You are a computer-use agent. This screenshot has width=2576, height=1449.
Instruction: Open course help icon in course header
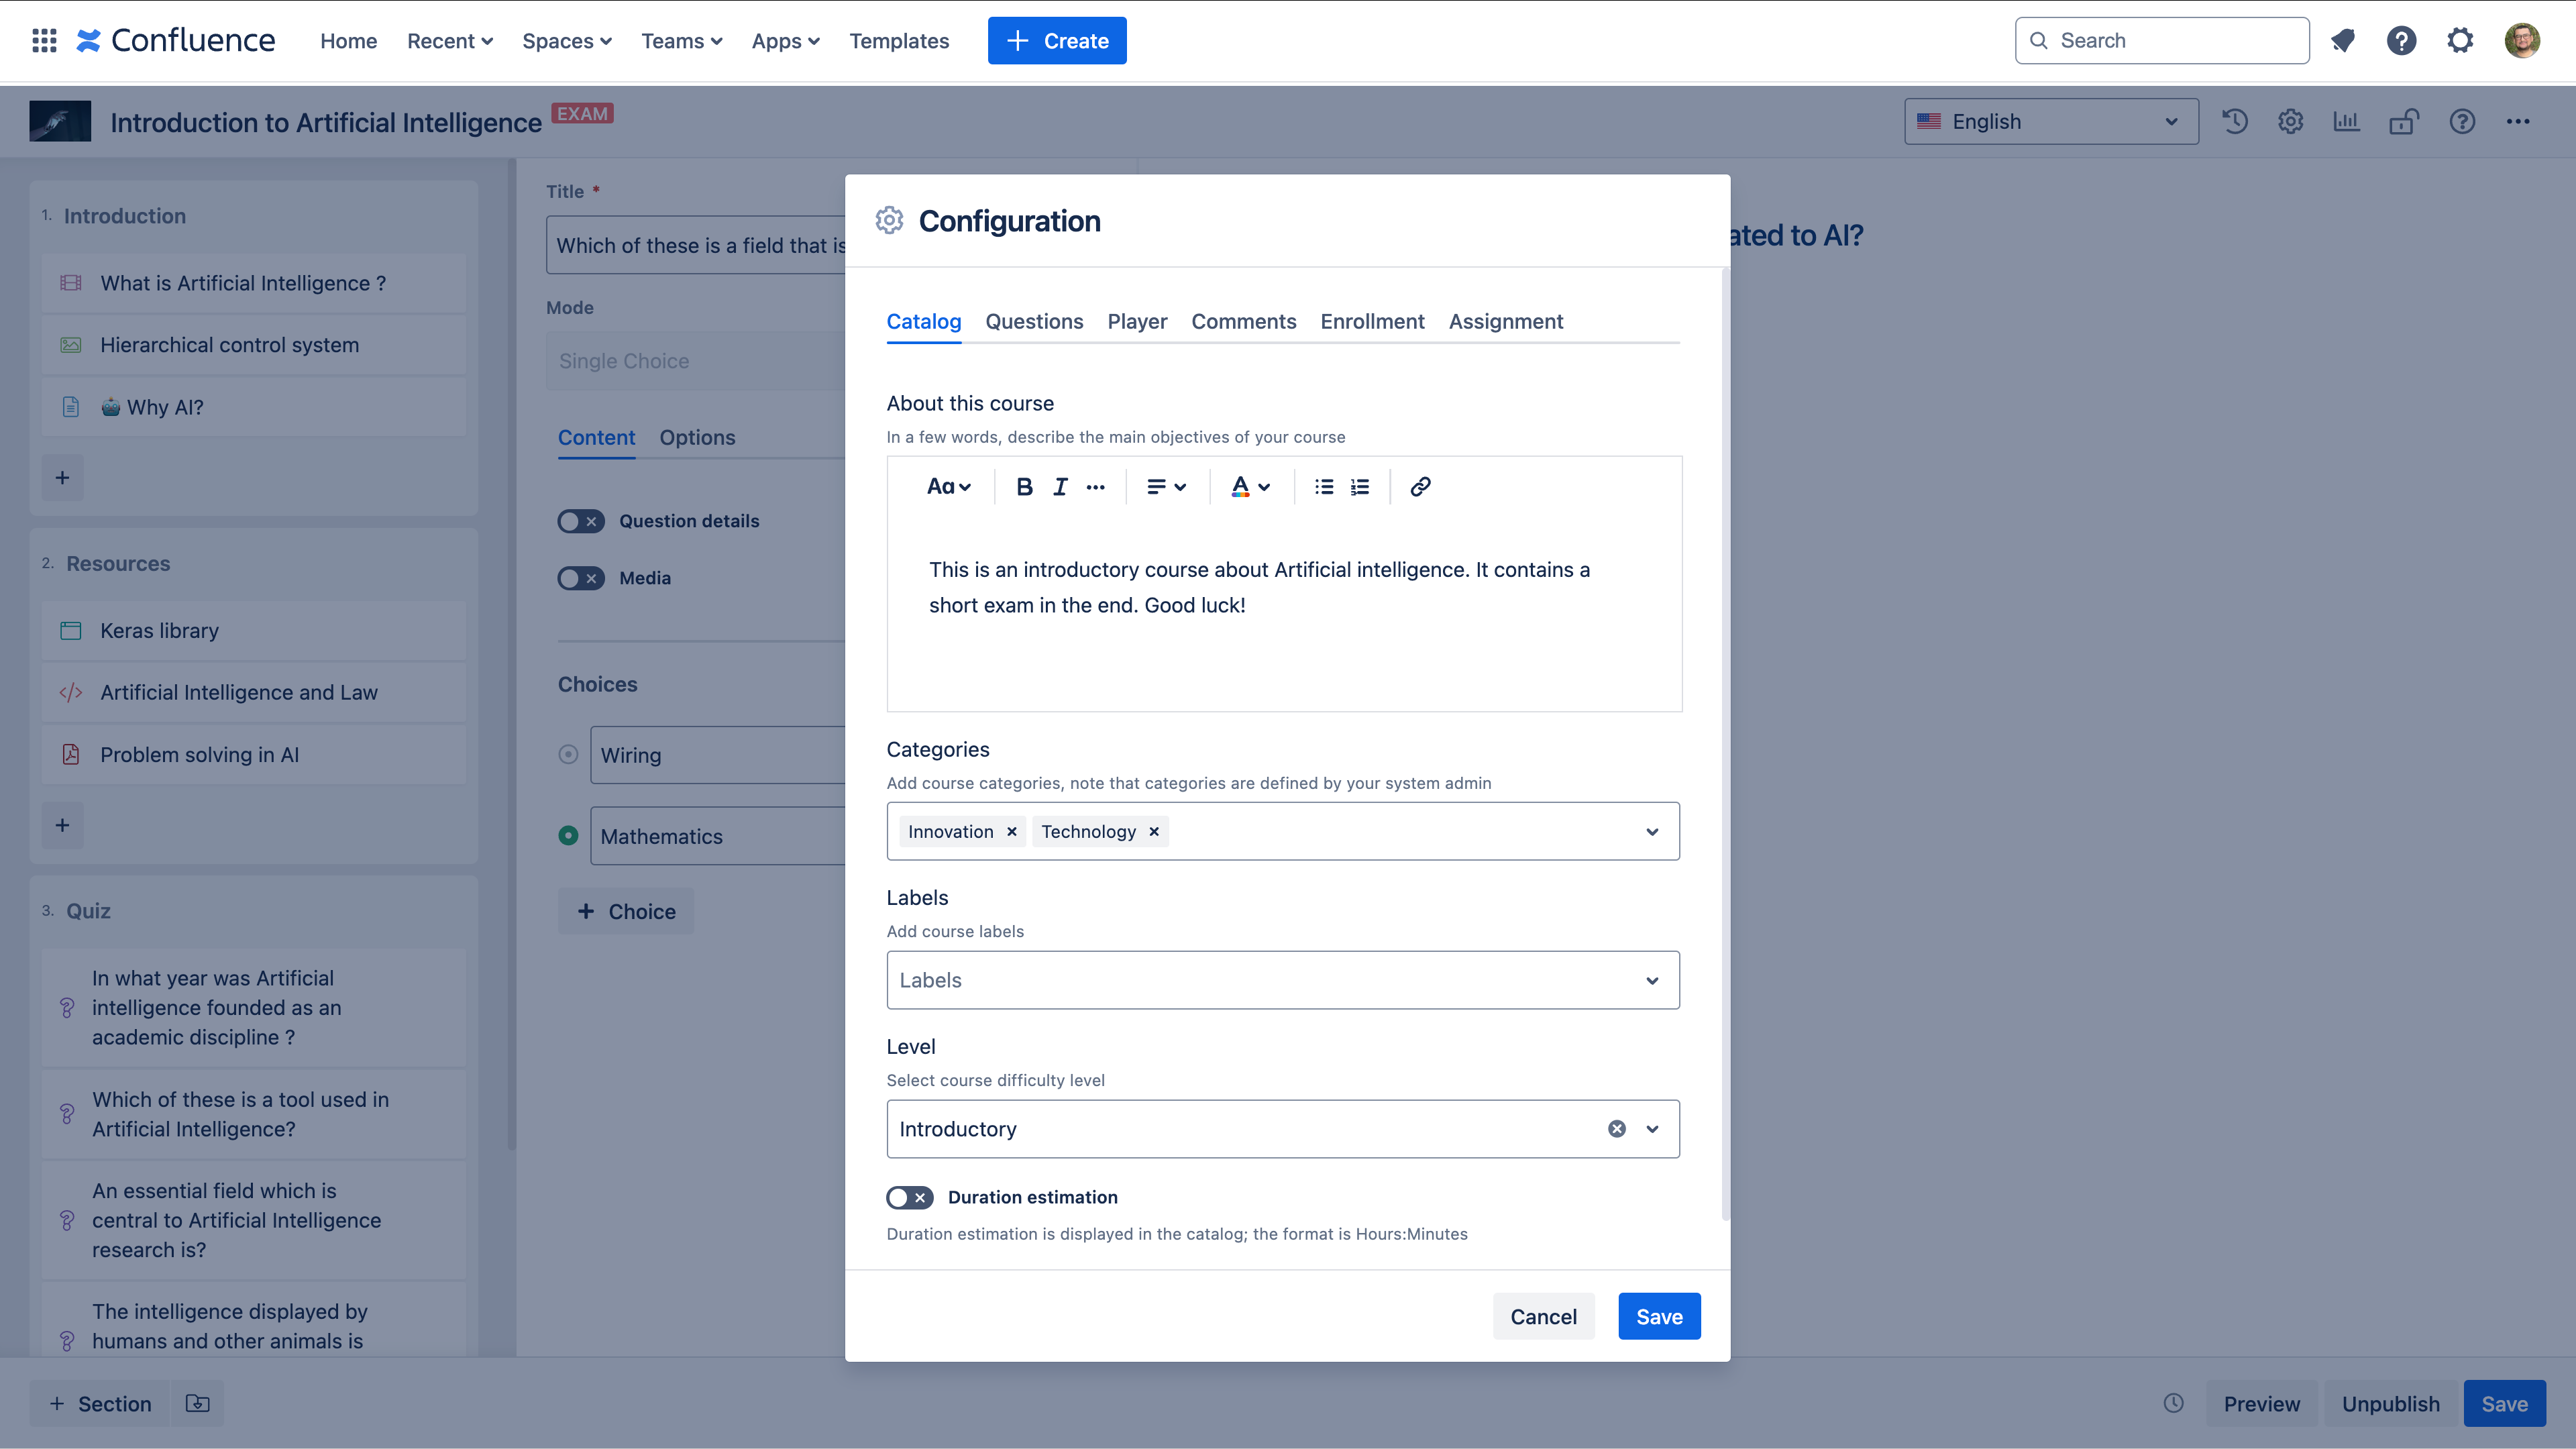(x=2462, y=122)
